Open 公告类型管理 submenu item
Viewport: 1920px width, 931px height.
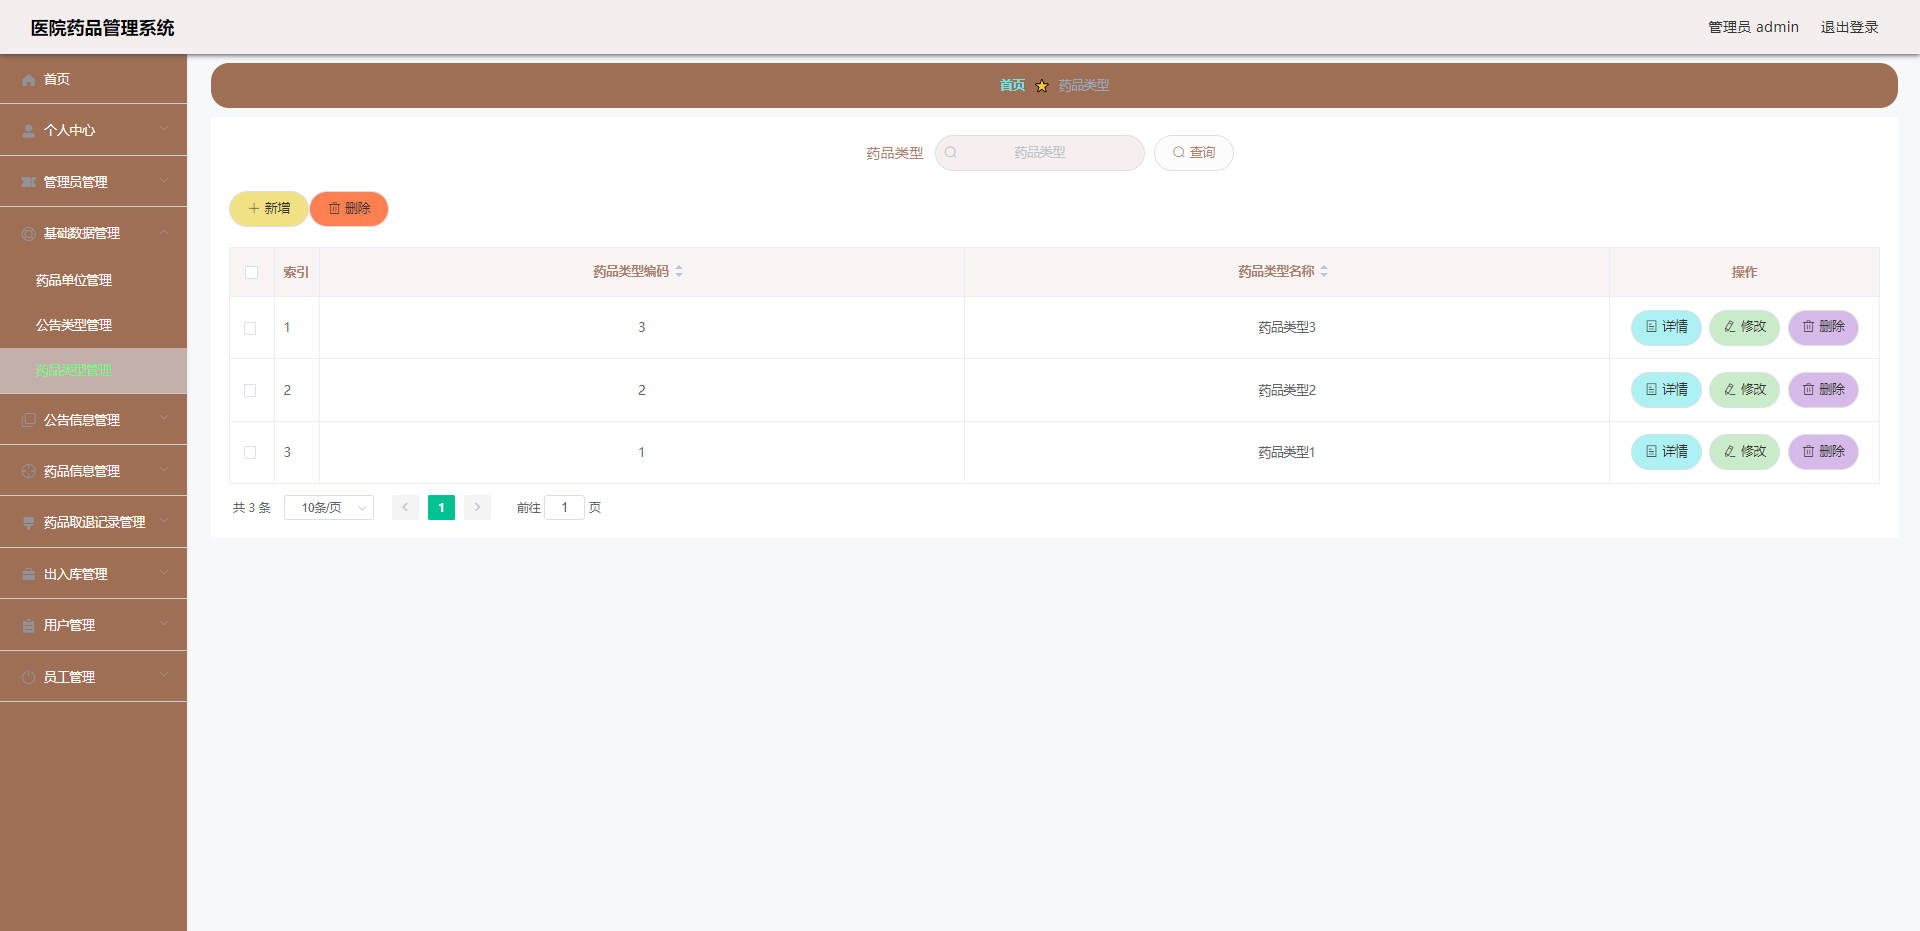(x=93, y=325)
